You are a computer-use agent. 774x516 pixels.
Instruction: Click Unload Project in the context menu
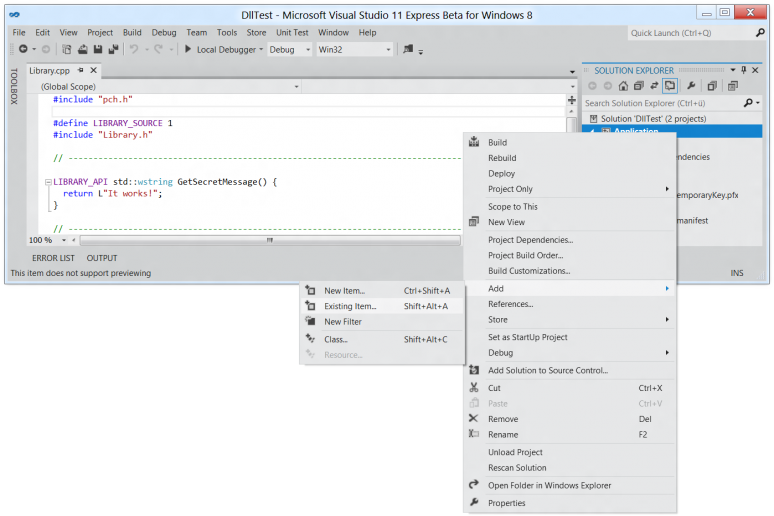pyautogui.click(x=570, y=452)
